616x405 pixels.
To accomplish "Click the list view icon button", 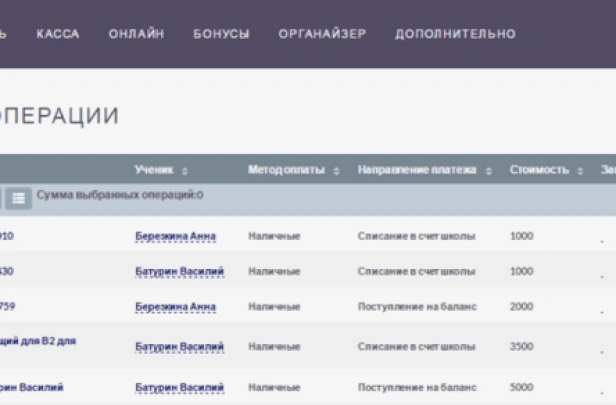I will click(x=19, y=197).
